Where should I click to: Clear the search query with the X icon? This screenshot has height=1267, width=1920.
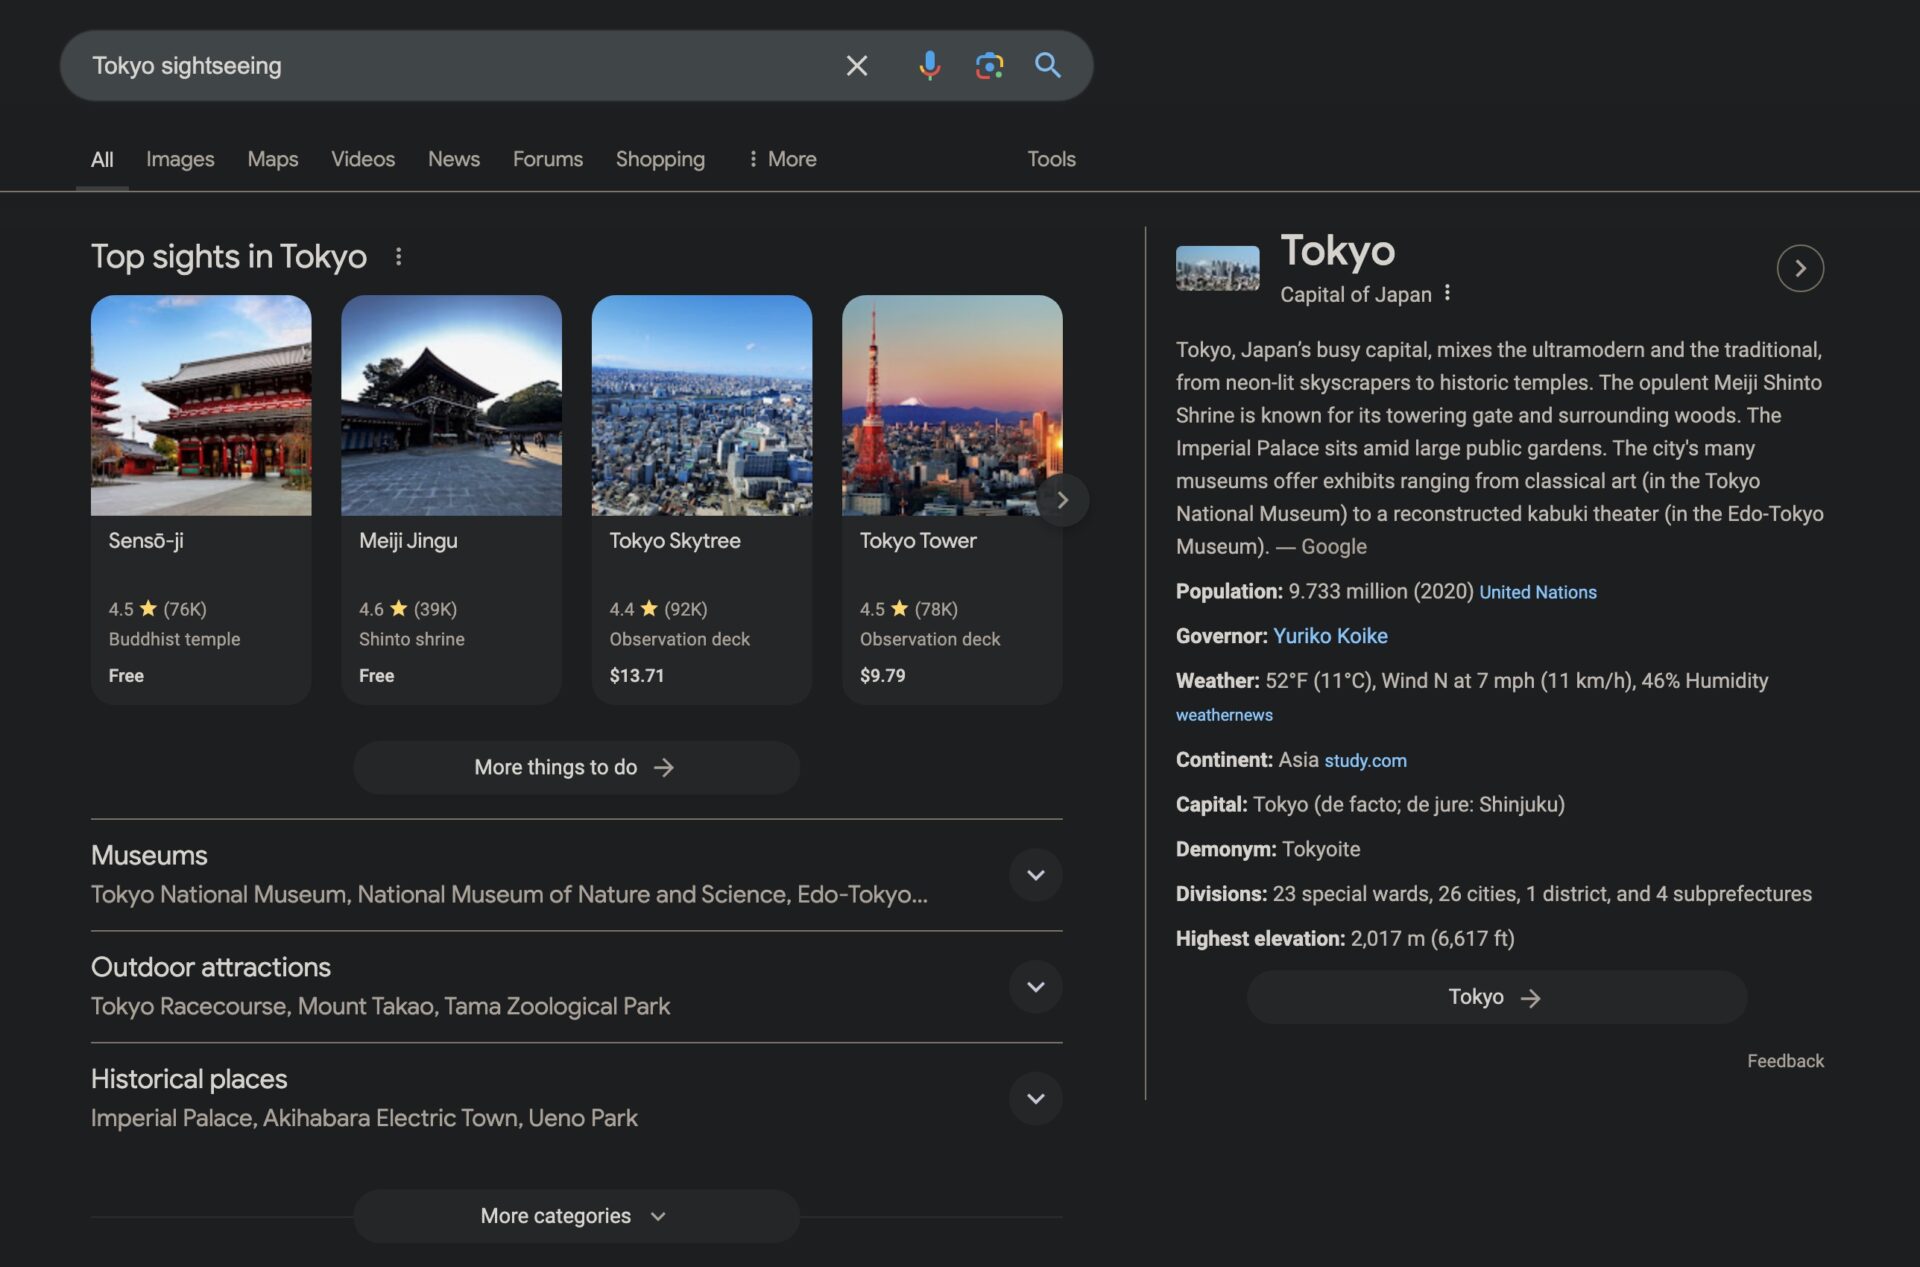[857, 66]
